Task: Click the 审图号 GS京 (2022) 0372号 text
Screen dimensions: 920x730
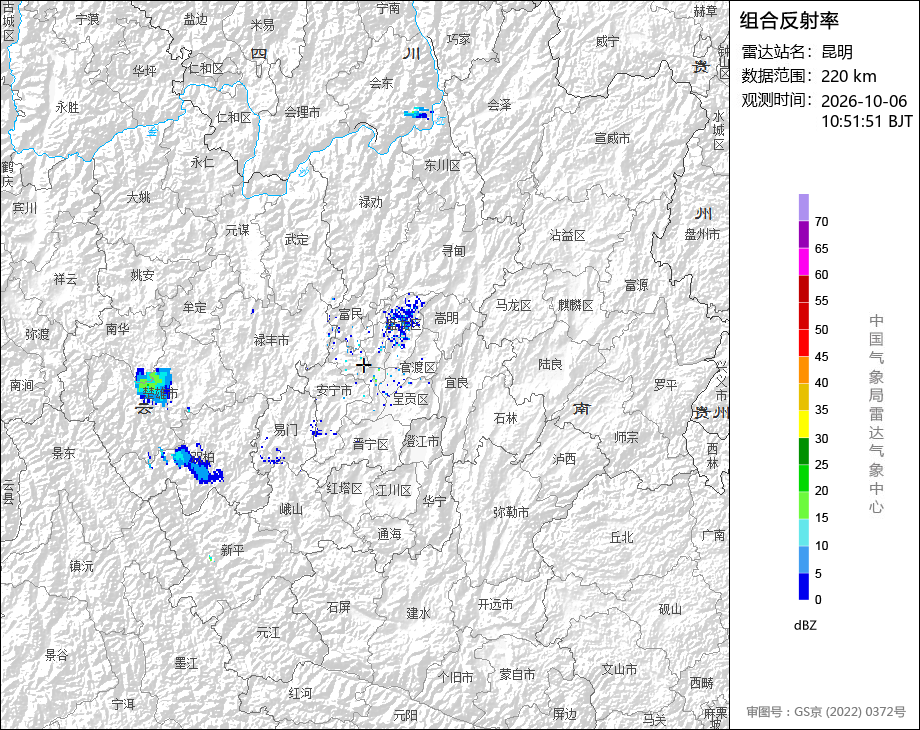Action: point(826,712)
